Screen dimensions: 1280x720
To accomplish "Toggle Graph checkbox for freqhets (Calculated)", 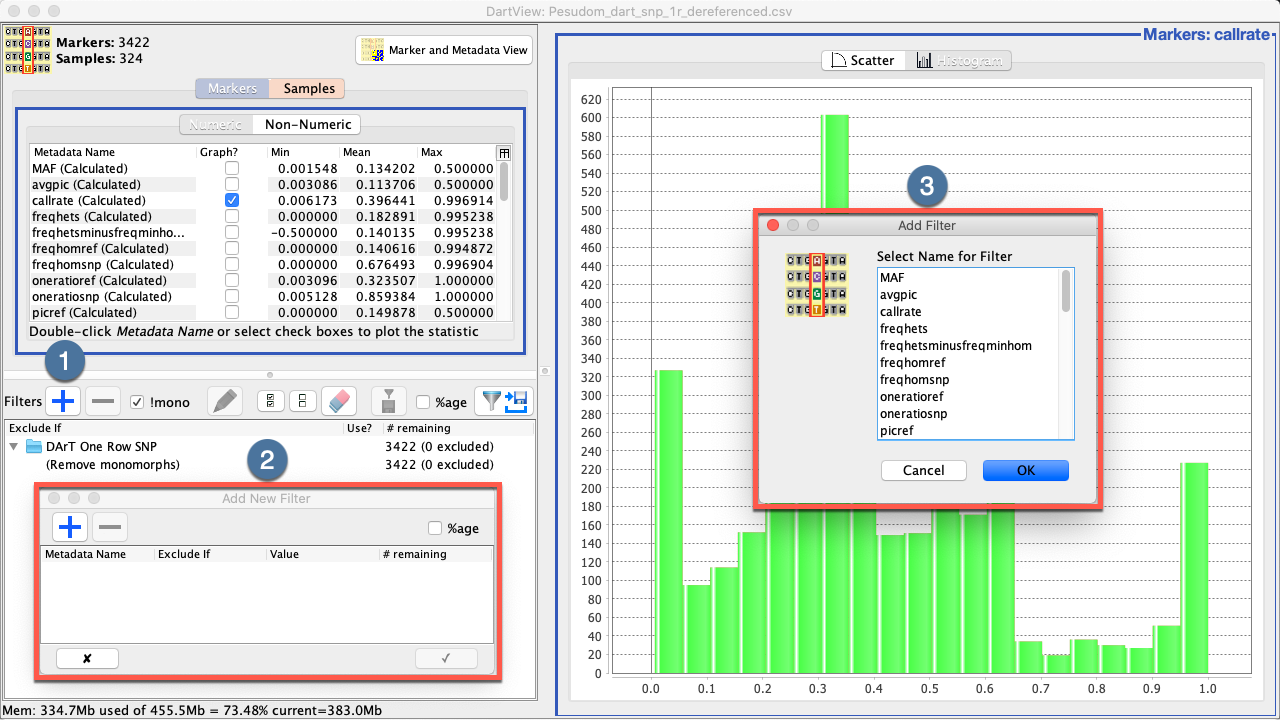I will [x=232, y=217].
